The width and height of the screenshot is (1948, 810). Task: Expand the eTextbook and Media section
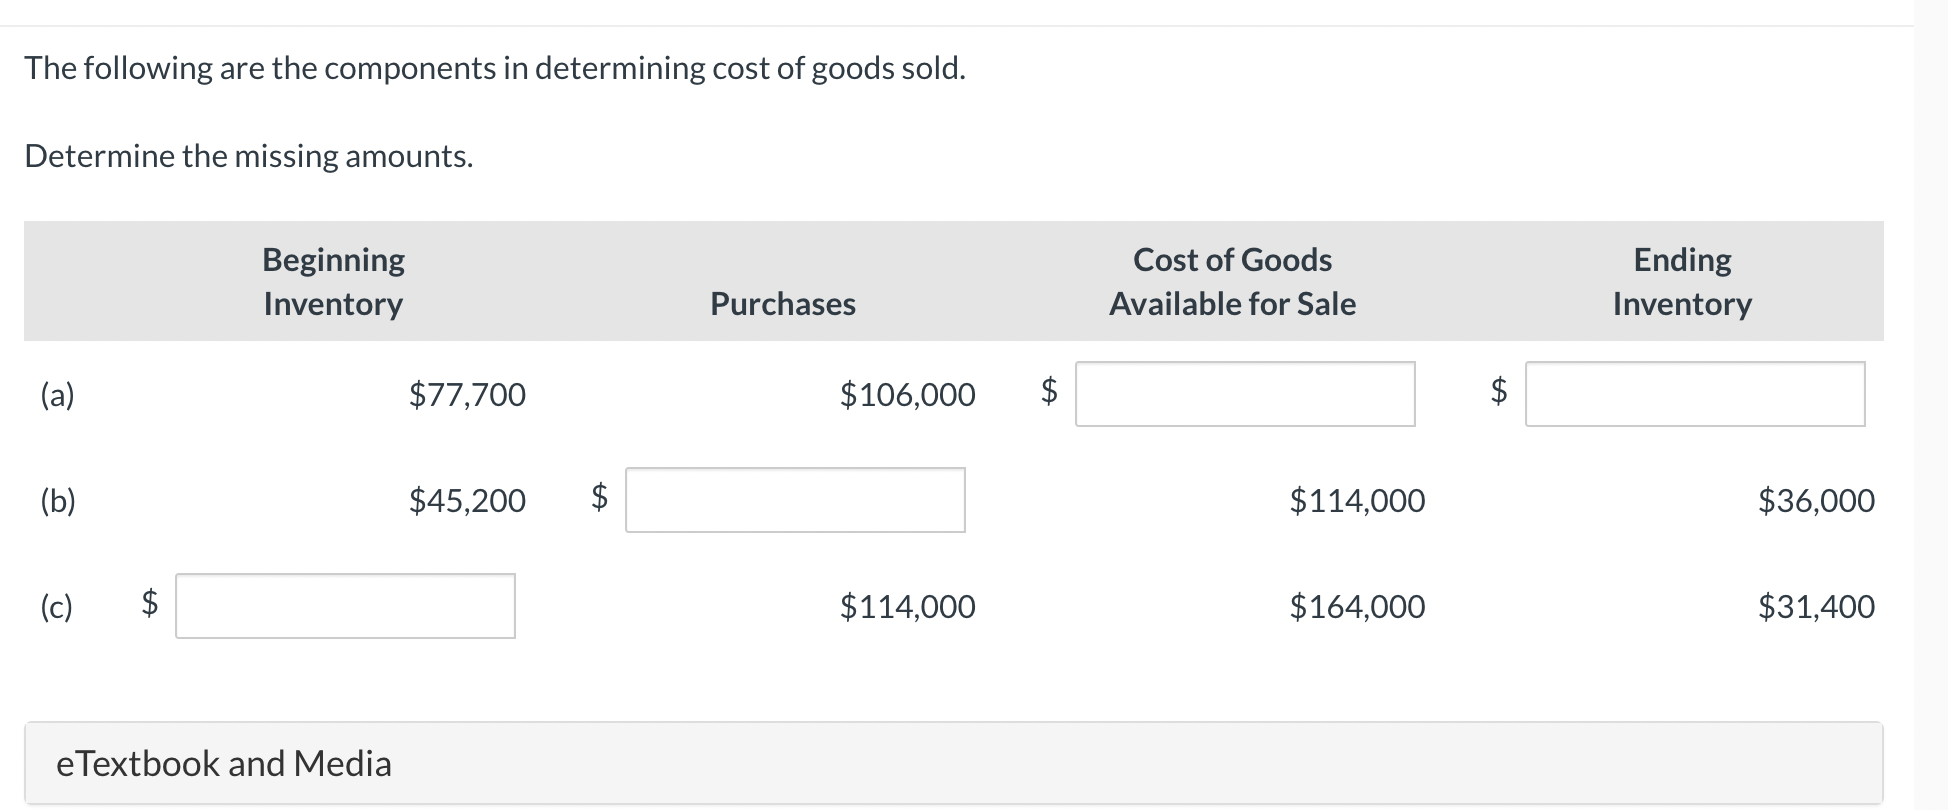coord(223,763)
